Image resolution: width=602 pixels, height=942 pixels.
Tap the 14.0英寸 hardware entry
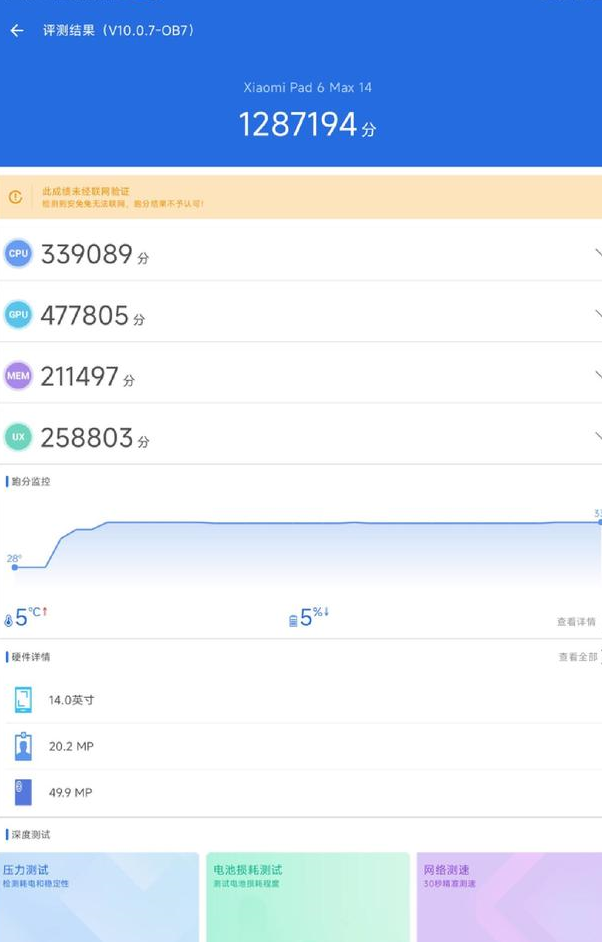(x=301, y=700)
